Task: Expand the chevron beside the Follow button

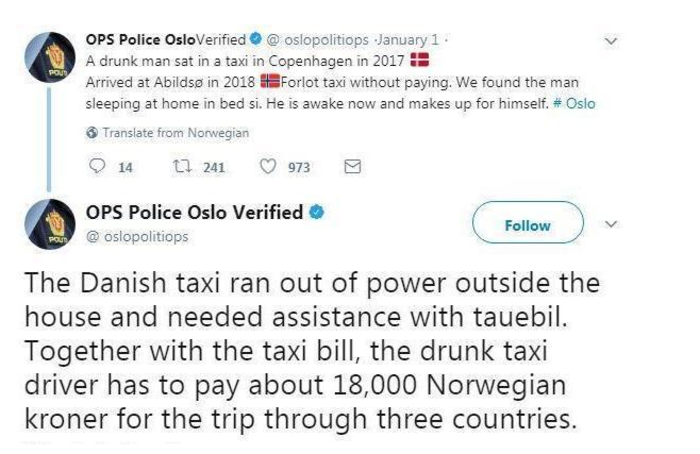Action: pyautogui.click(x=613, y=225)
